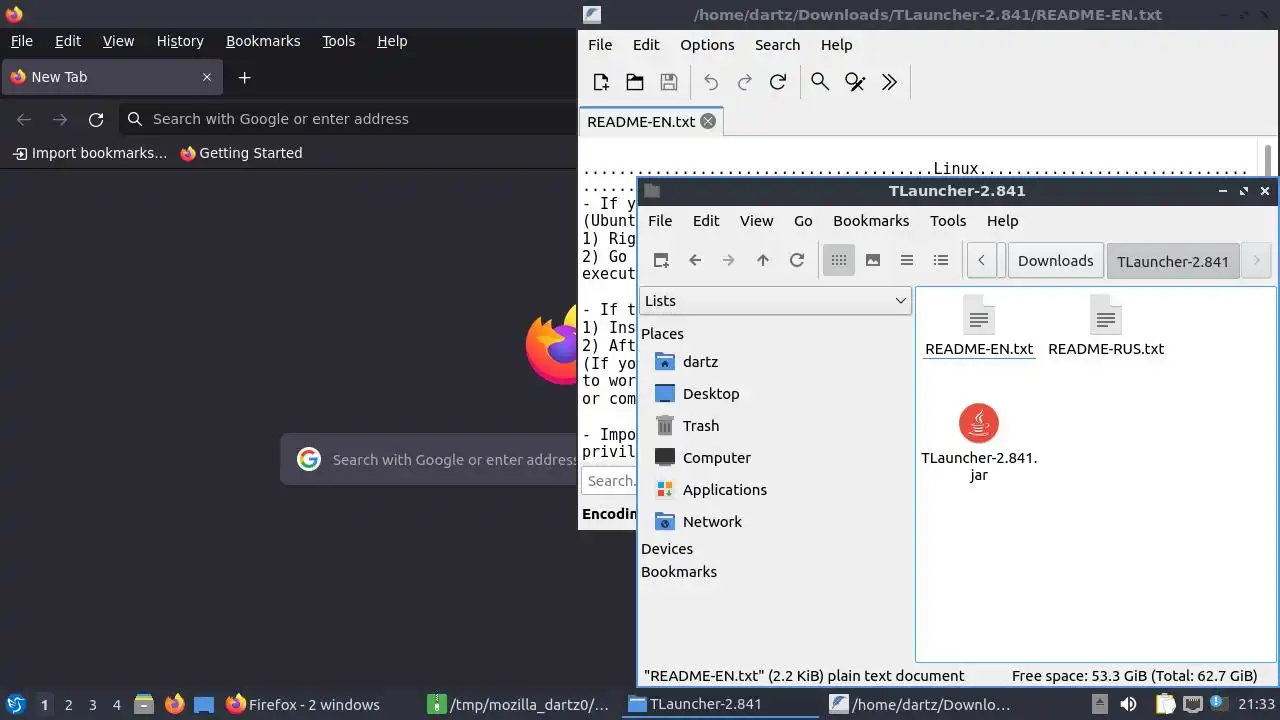This screenshot has width=1280, height=720.
Task: Click Find magnifier icon in text editor
Action: pyautogui.click(x=820, y=82)
